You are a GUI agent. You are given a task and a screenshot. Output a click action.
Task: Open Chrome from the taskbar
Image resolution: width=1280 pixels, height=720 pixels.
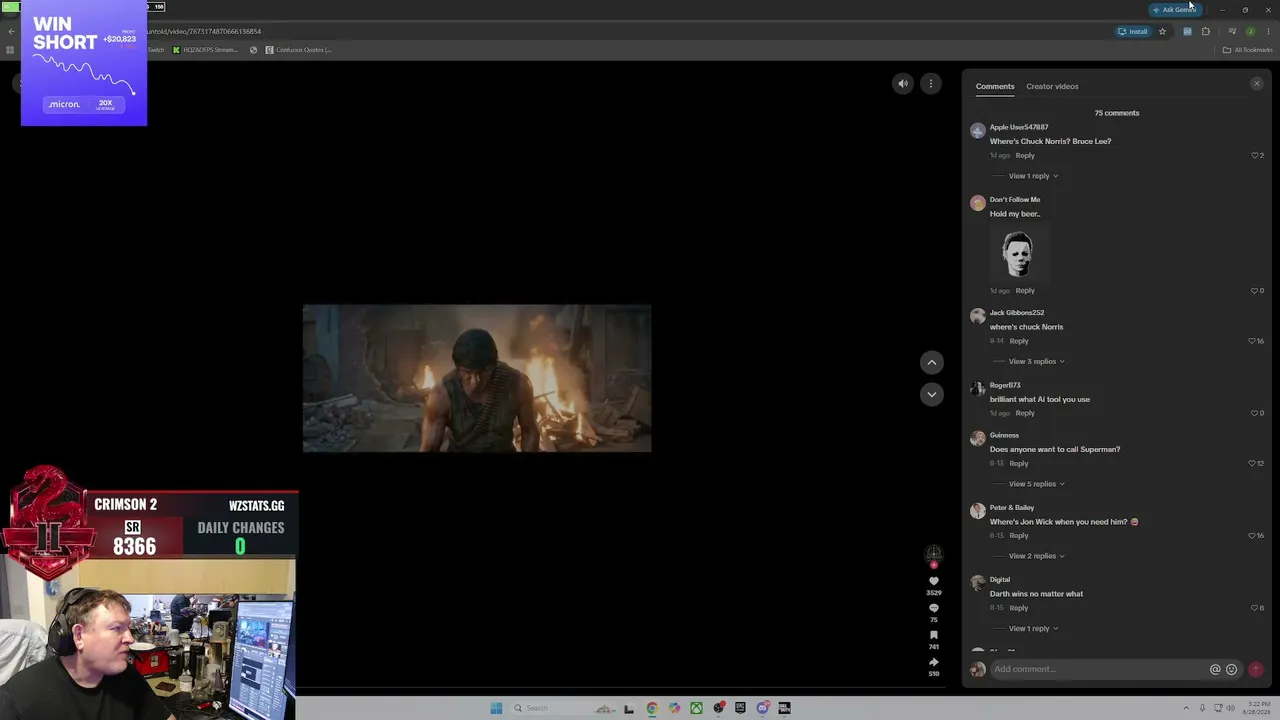(x=652, y=708)
